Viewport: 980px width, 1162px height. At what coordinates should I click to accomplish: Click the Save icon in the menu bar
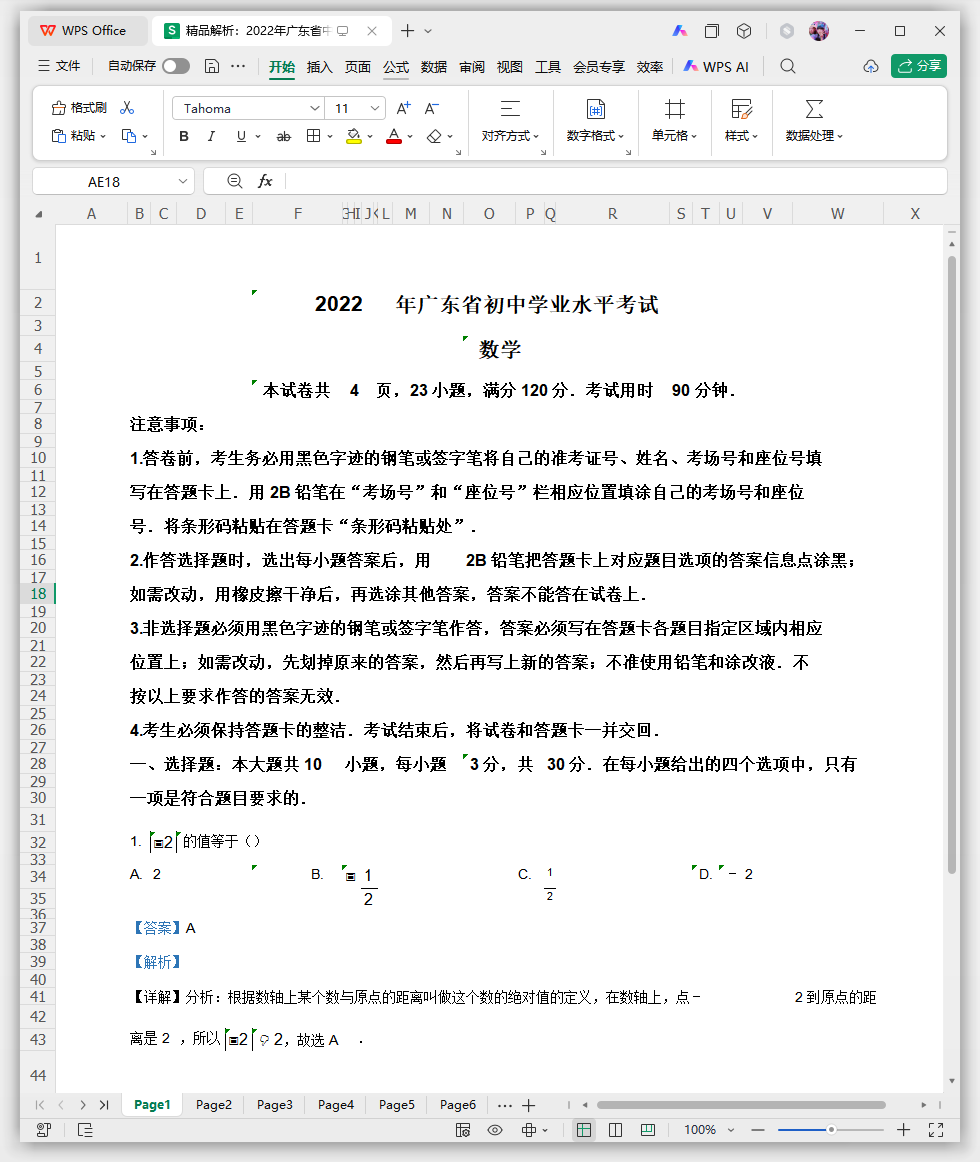211,66
